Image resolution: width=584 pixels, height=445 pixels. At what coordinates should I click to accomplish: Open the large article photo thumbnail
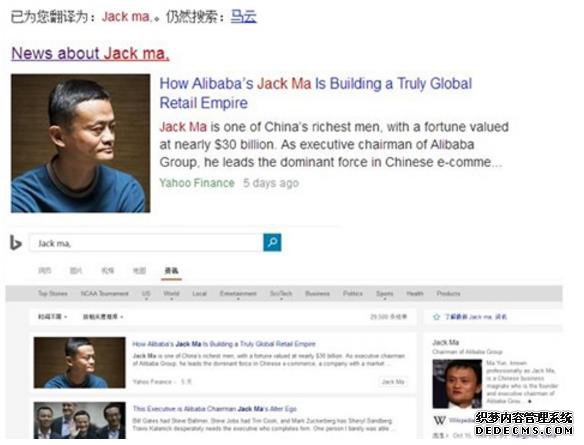click(80, 143)
